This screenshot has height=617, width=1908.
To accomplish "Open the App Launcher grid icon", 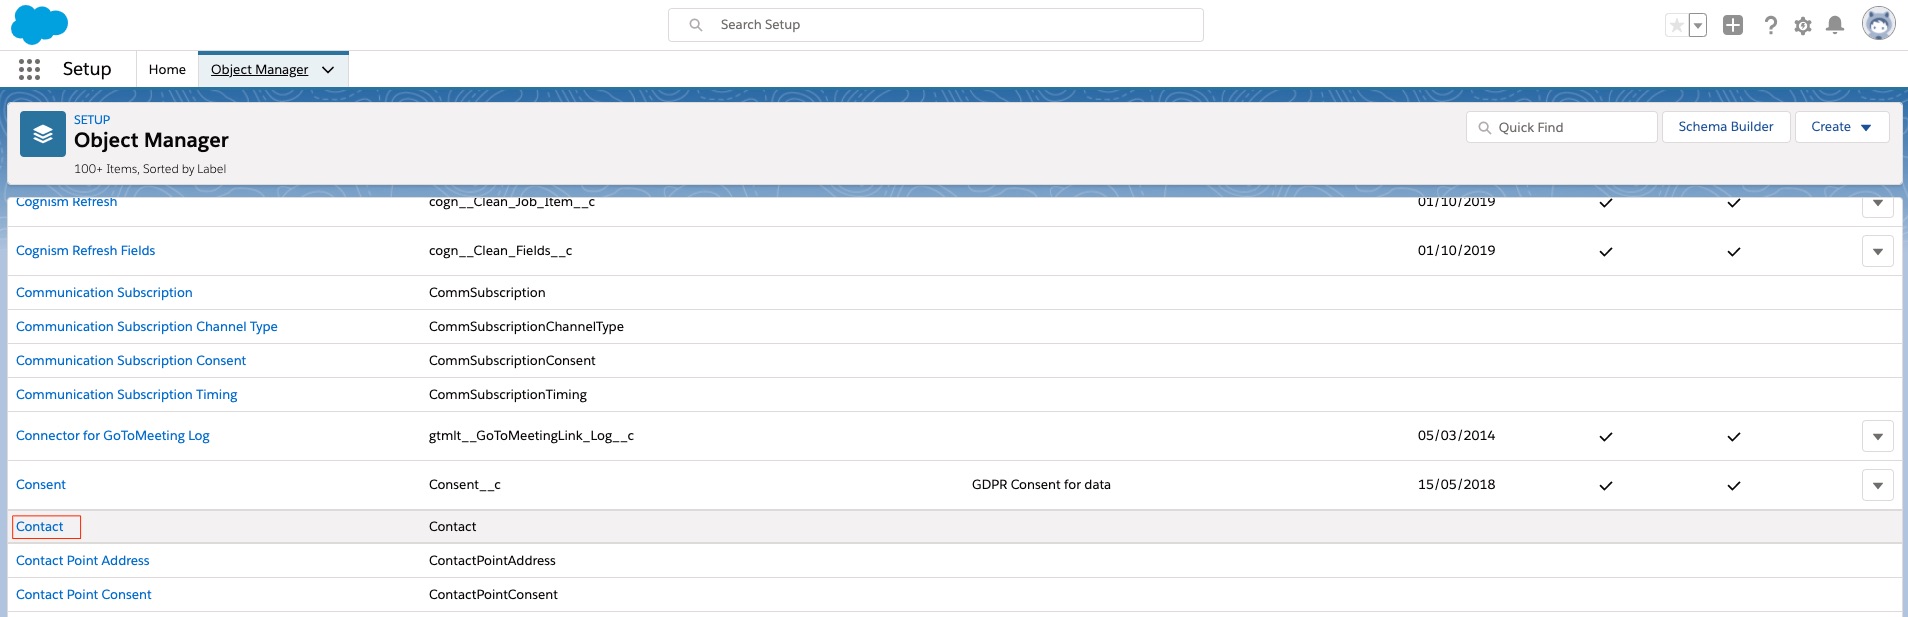I will (29, 69).
